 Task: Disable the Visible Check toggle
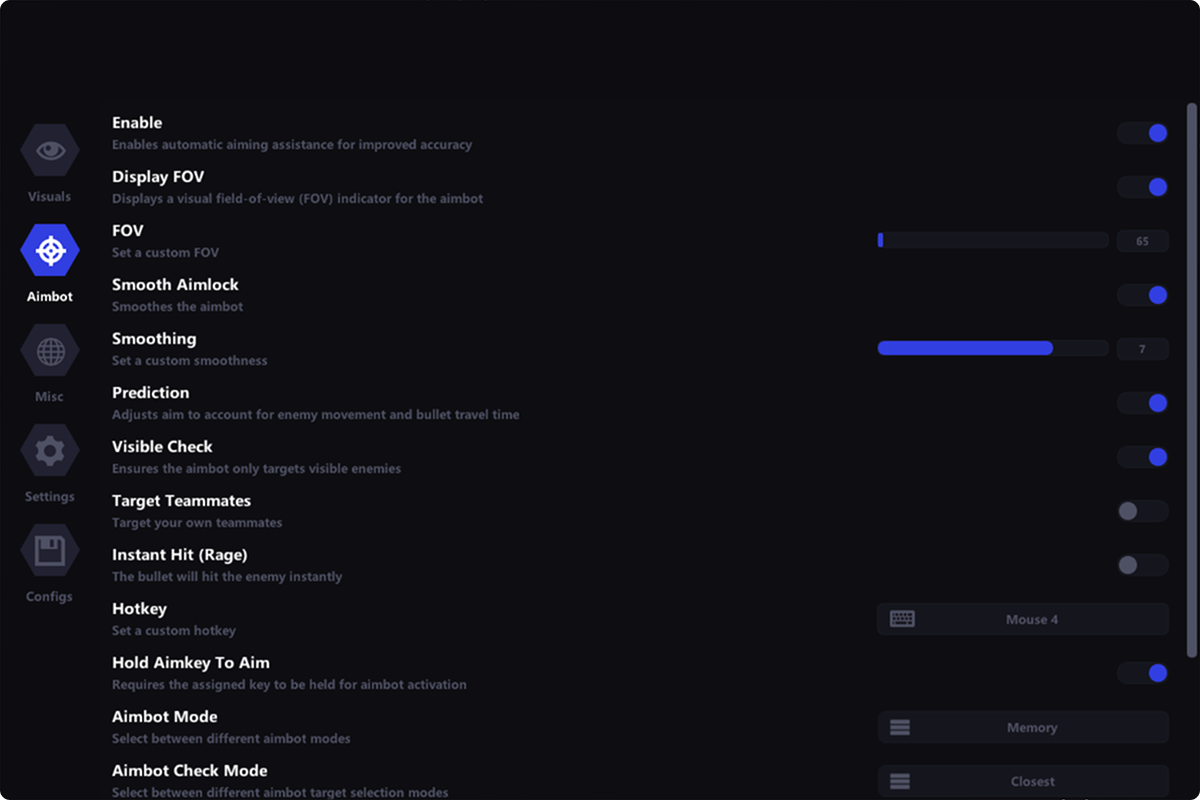point(1143,457)
